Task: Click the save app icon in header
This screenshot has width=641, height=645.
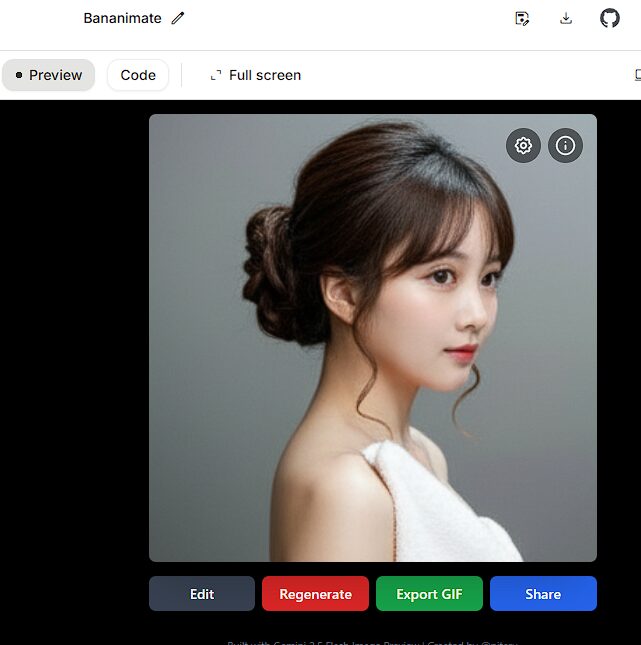Action: (x=521, y=18)
